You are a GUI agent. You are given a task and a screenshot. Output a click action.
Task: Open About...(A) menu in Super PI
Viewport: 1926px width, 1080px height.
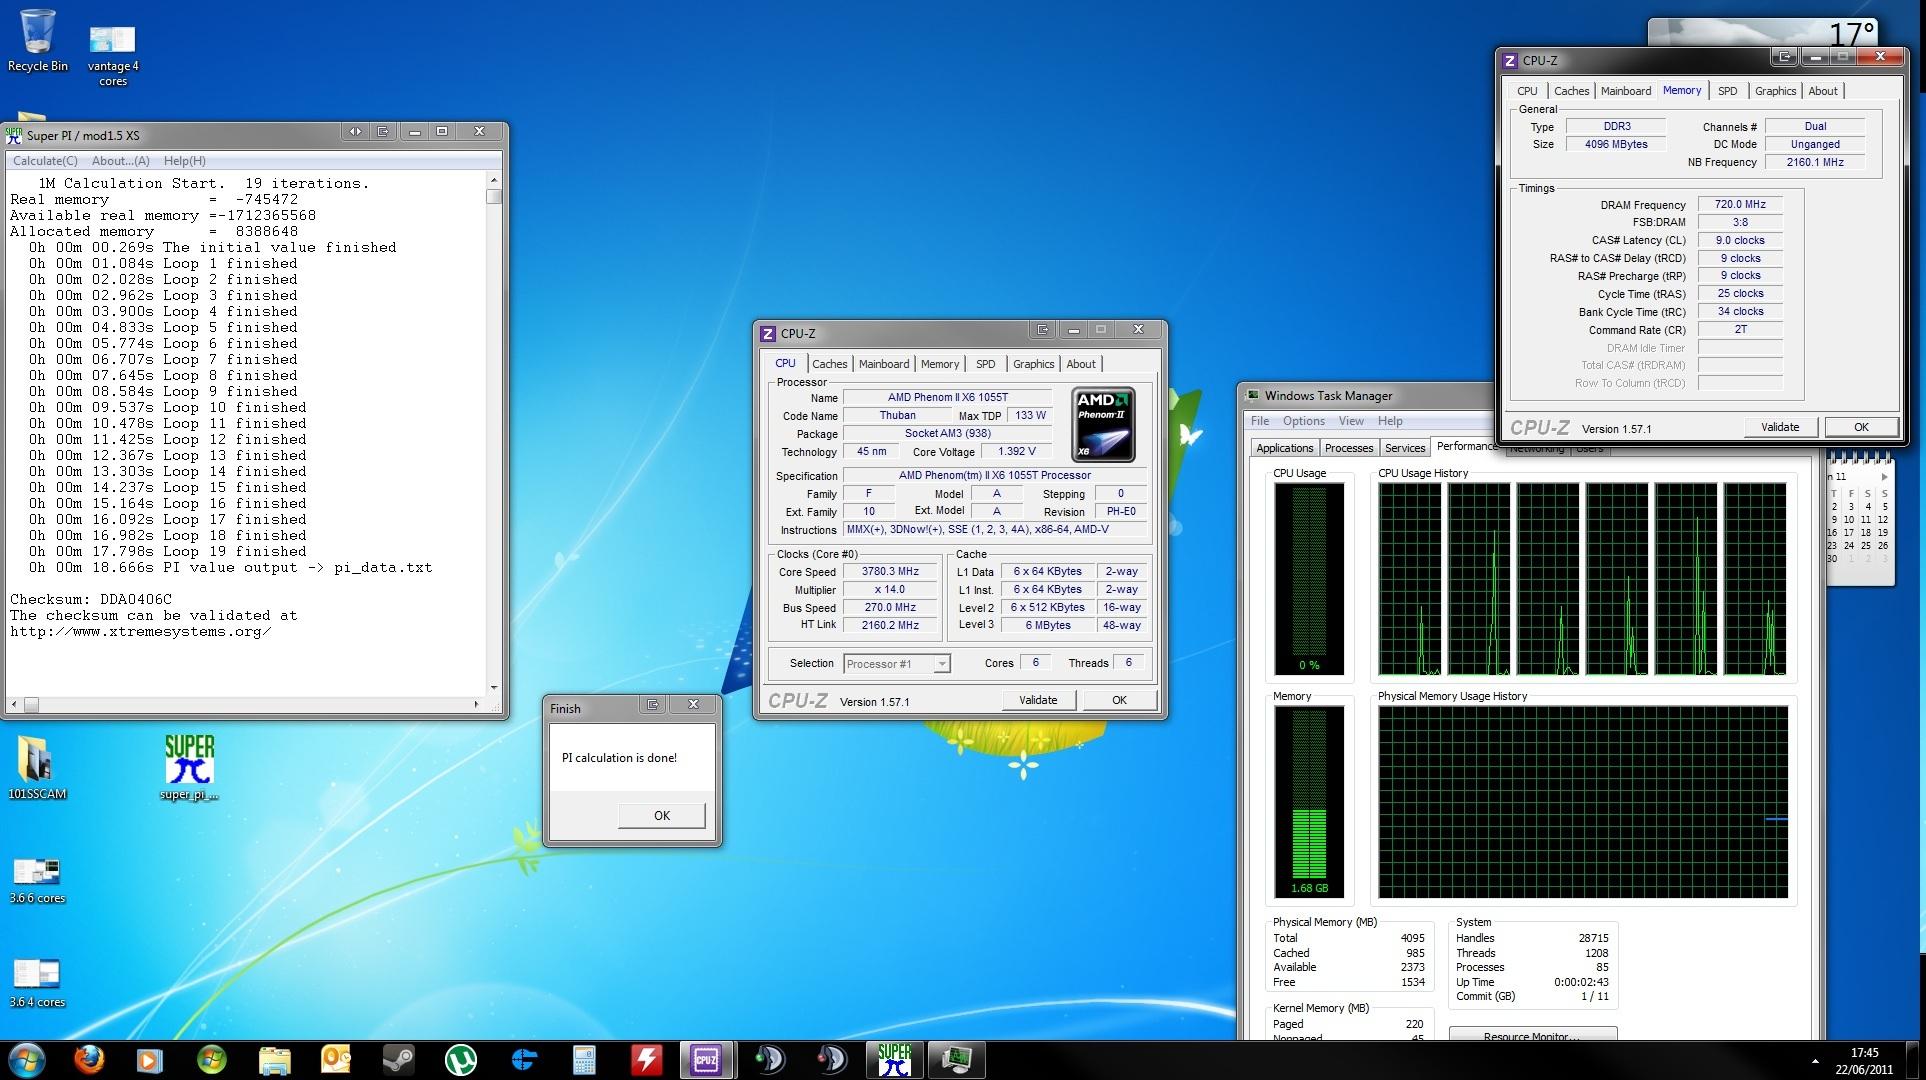tap(120, 161)
